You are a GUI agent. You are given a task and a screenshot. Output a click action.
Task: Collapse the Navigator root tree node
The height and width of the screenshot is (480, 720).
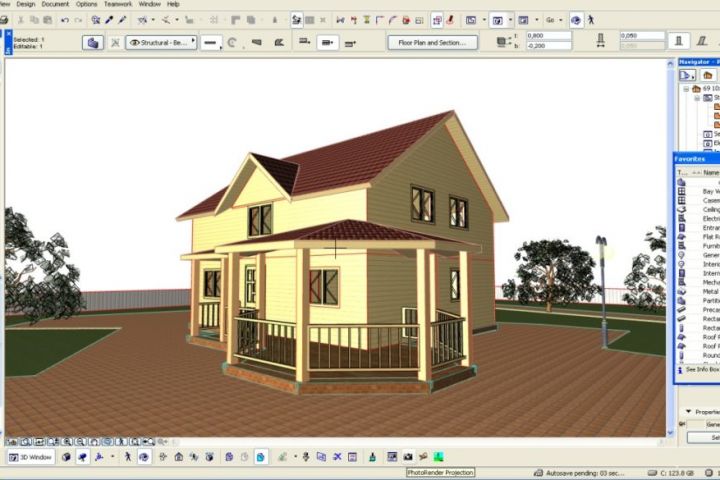click(686, 89)
